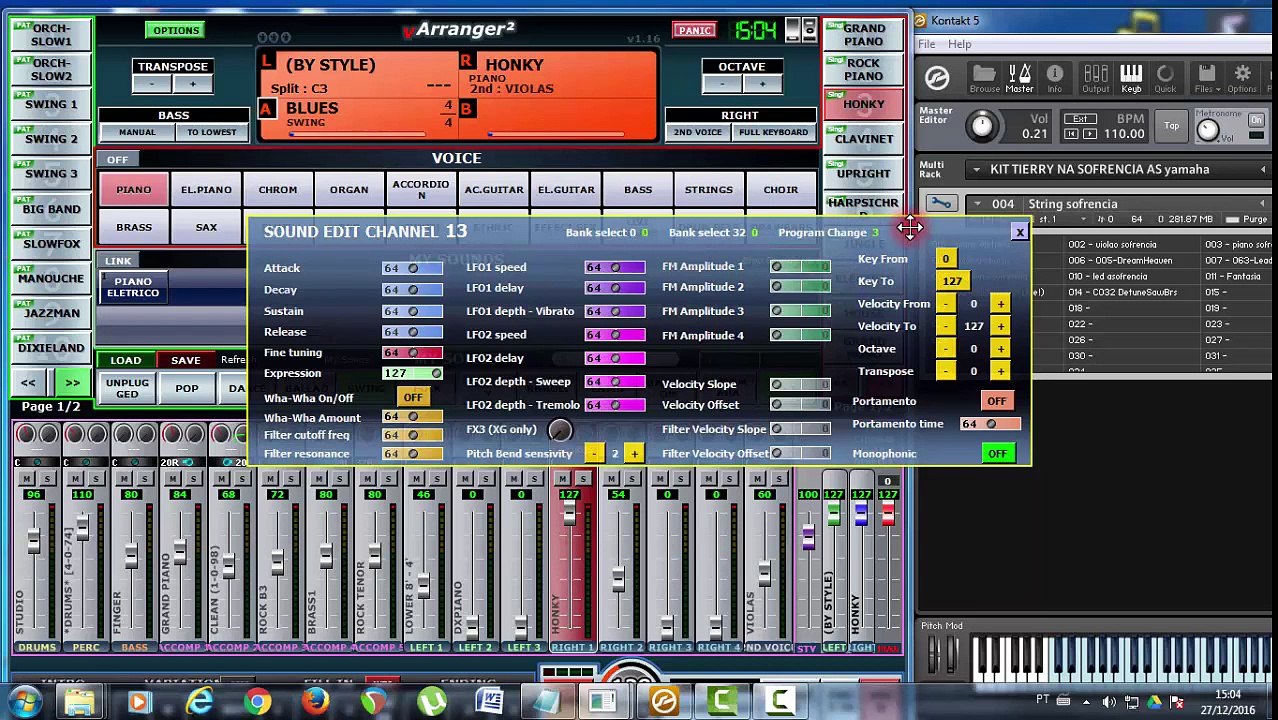Adjust the LFO1 speed slider
This screenshot has height=720, width=1278.
coord(615,267)
